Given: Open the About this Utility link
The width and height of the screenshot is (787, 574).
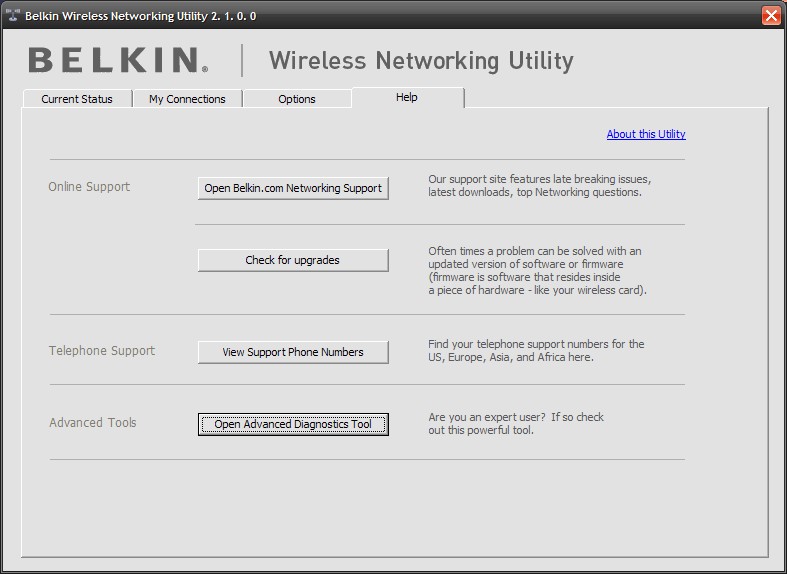Looking at the screenshot, I should coord(646,134).
